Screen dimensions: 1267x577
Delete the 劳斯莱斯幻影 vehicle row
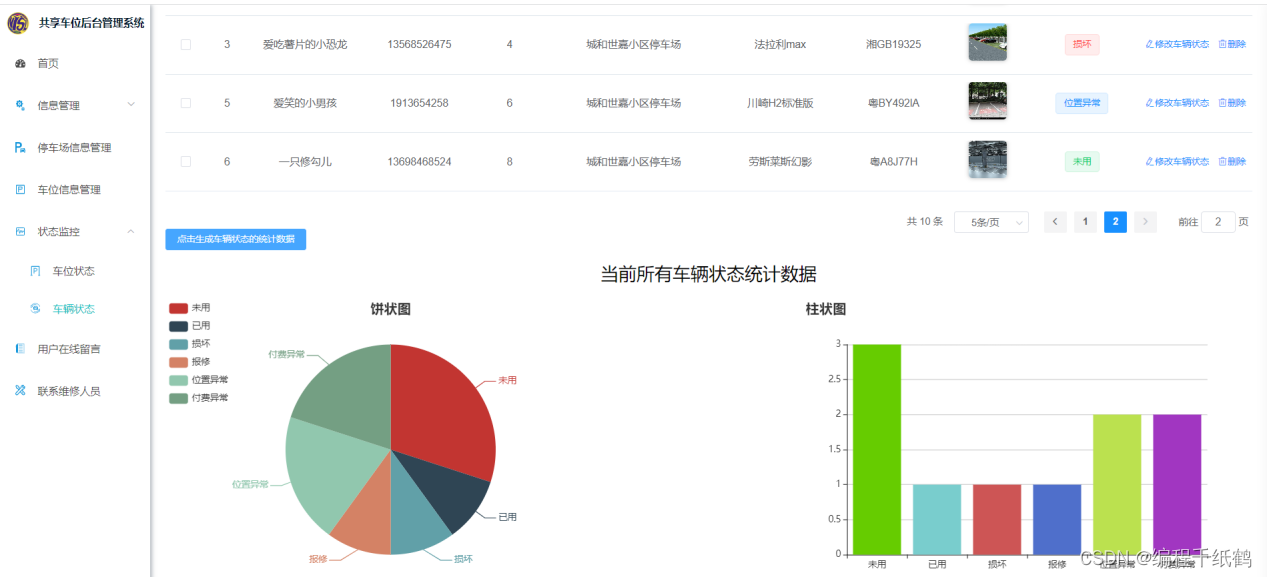pyautogui.click(x=1232, y=161)
